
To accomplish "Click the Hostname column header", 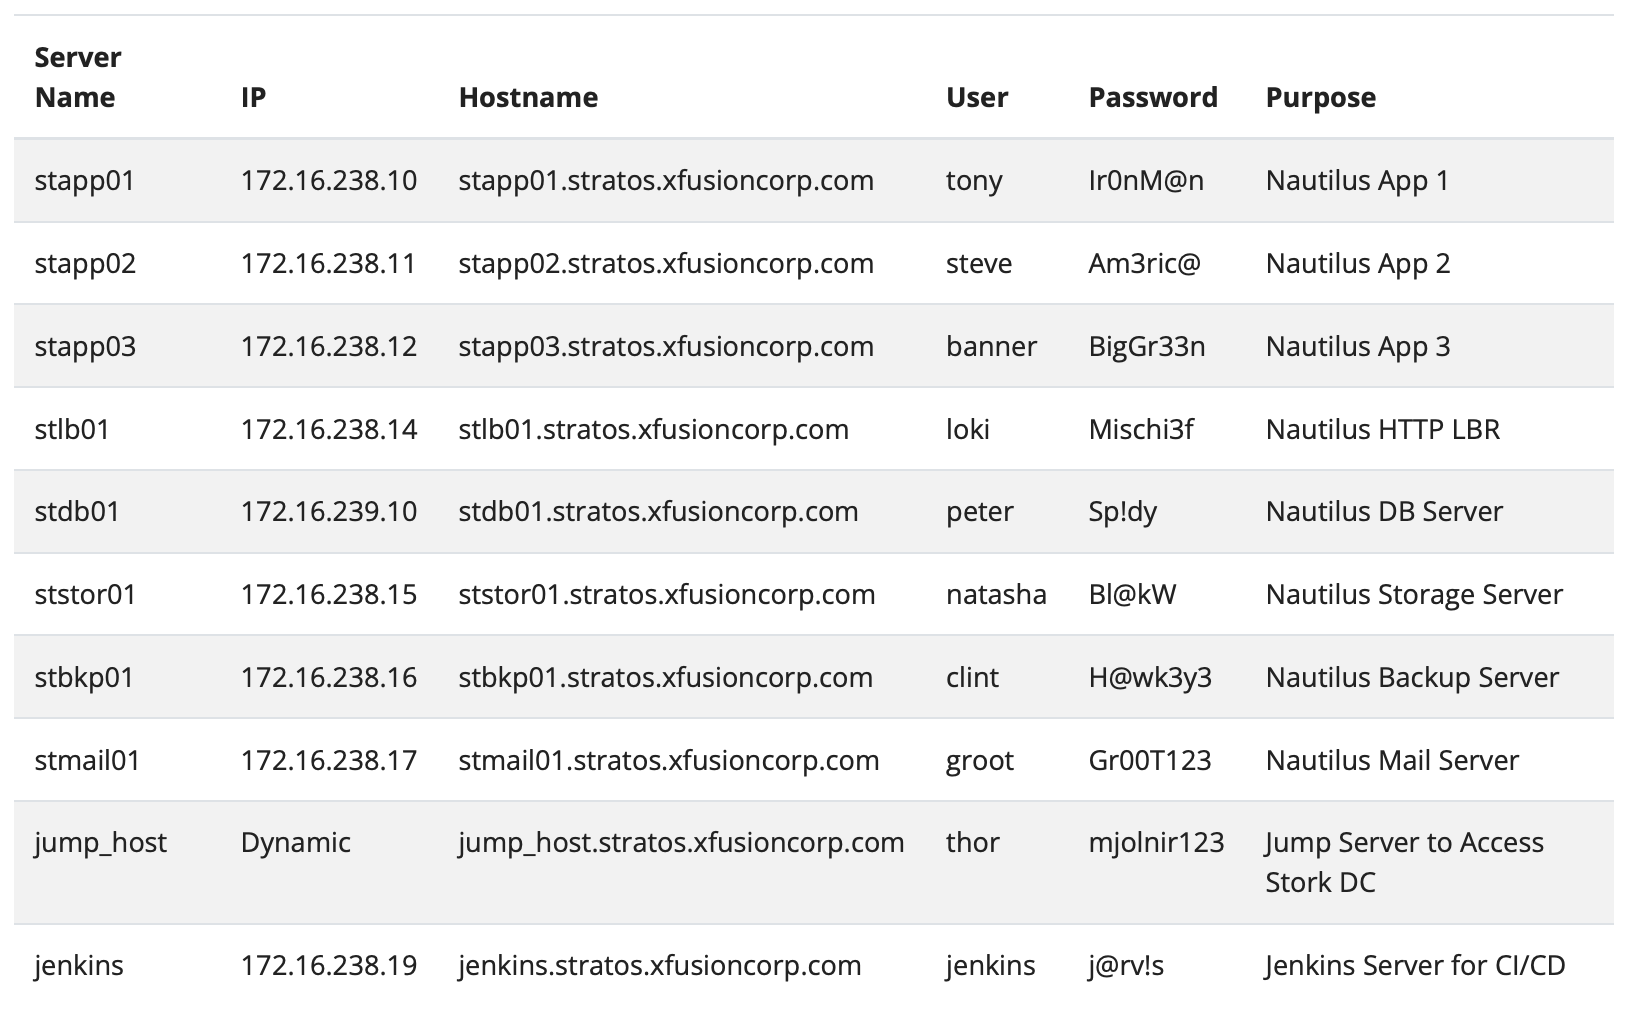I will (x=528, y=98).
